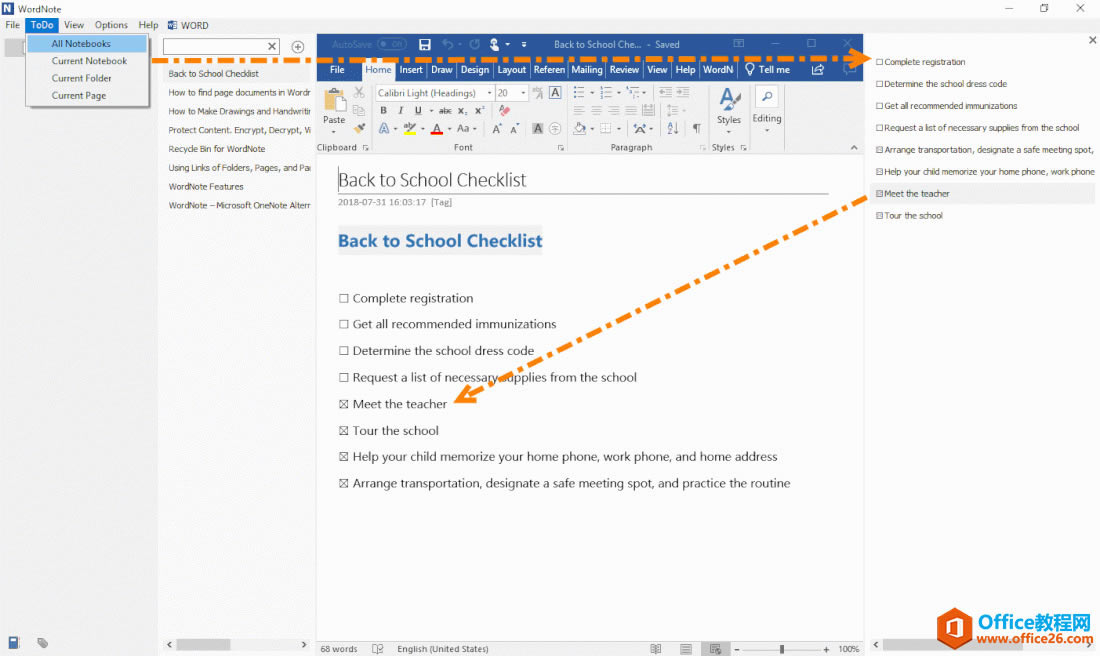Viewport: 1100px width, 656px height.
Task: Click the Format Painter brush icon
Action: pos(359,128)
